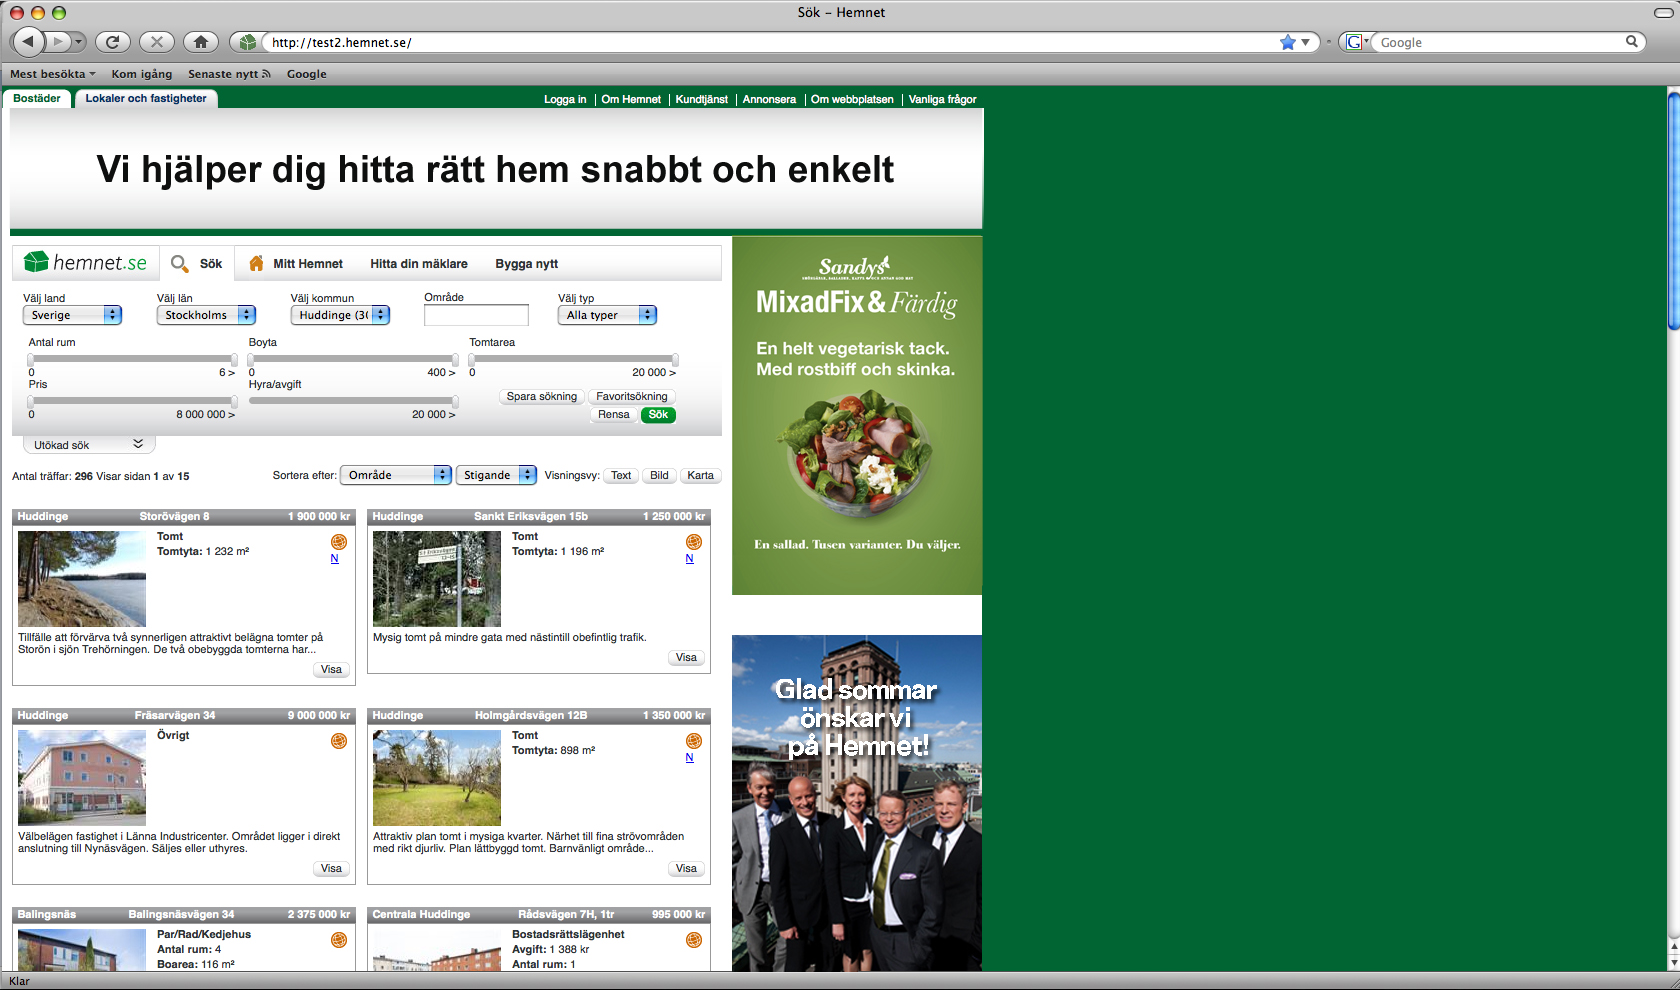Click the search magnifier in Google box
The height and width of the screenshot is (990, 1680).
pos(1631,41)
